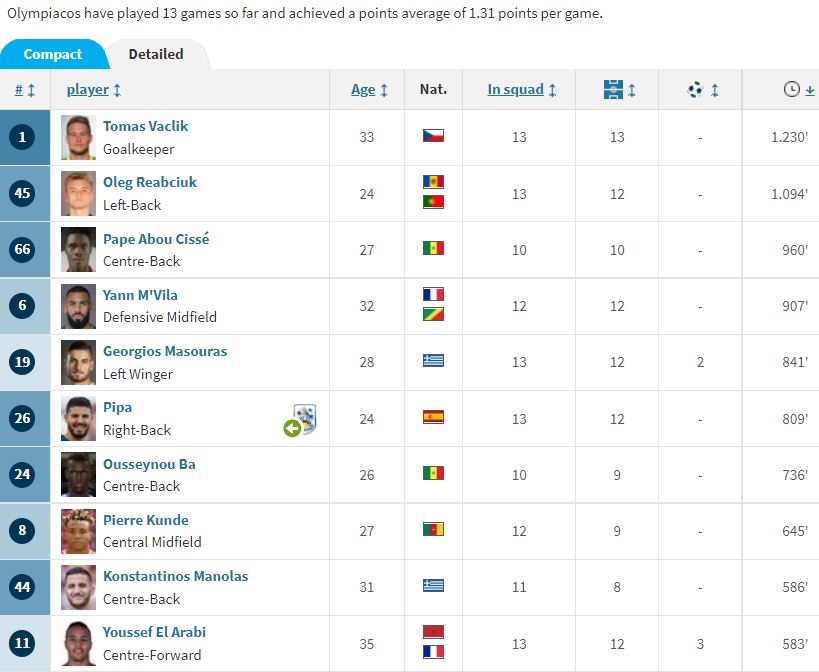Sort by minutes played clock icon
The height and width of the screenshot is (672, 819).
[792, 89]
